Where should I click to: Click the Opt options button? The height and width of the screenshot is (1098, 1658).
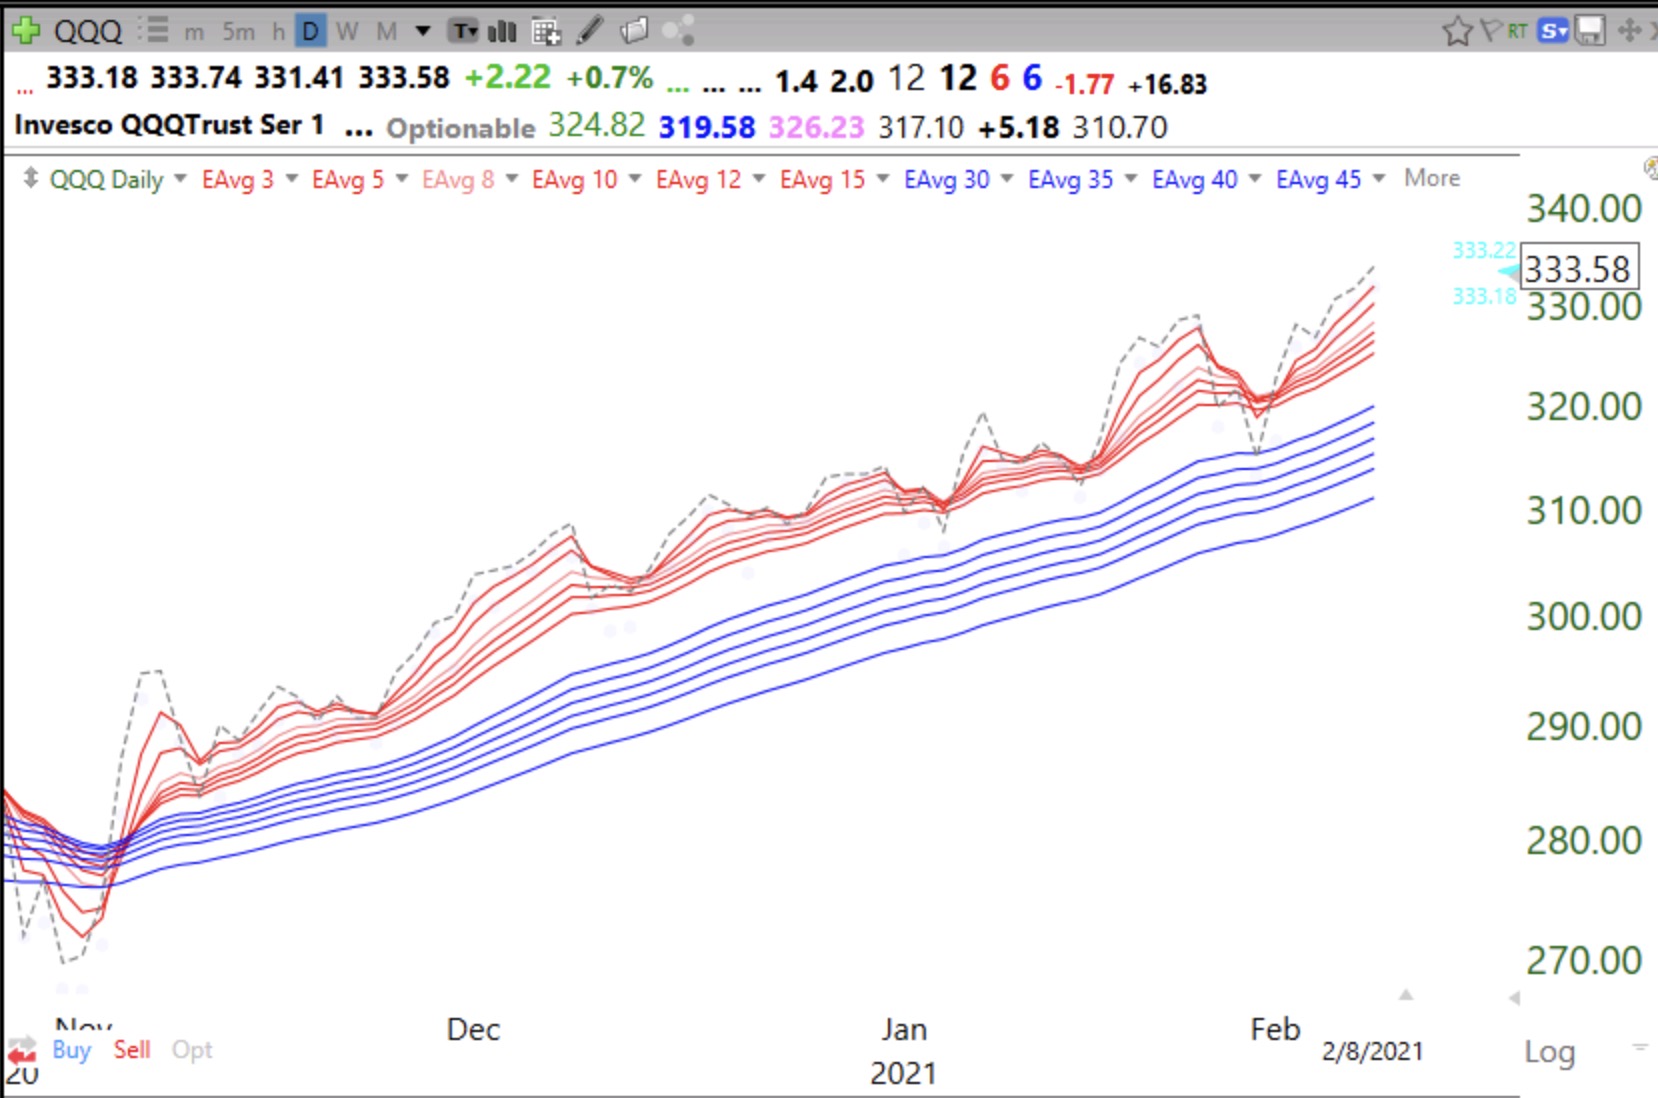(192, 1051)
